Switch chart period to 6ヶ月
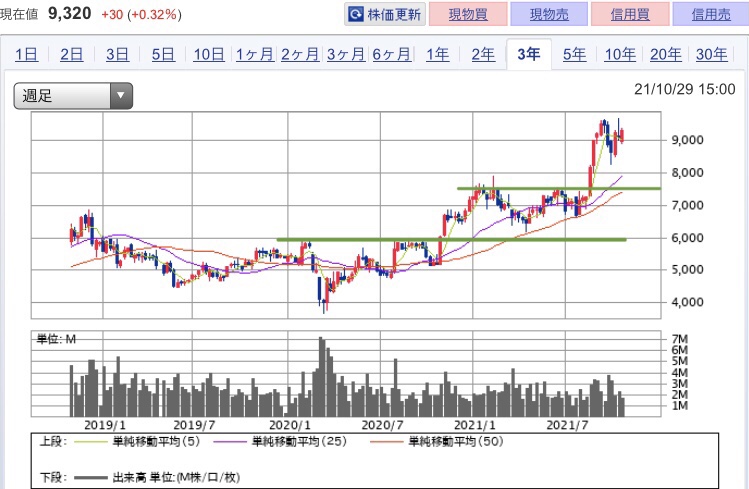Image resolution: width=749 pixels, height=489 pixels. [x=392, y=54]
